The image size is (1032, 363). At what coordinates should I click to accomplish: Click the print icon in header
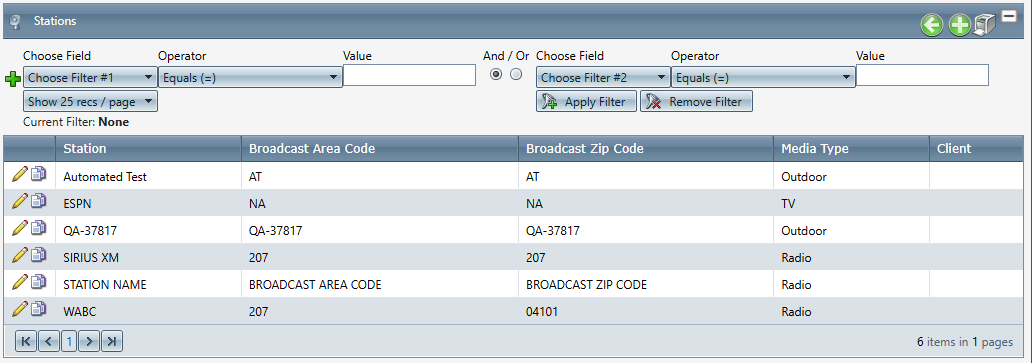984,26
